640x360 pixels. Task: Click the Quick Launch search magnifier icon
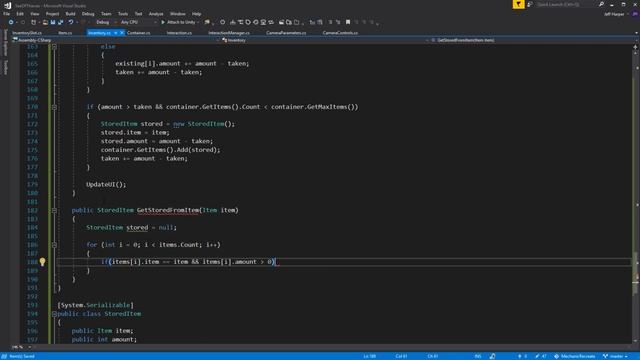pyautogui.click(x=601, y=4)
